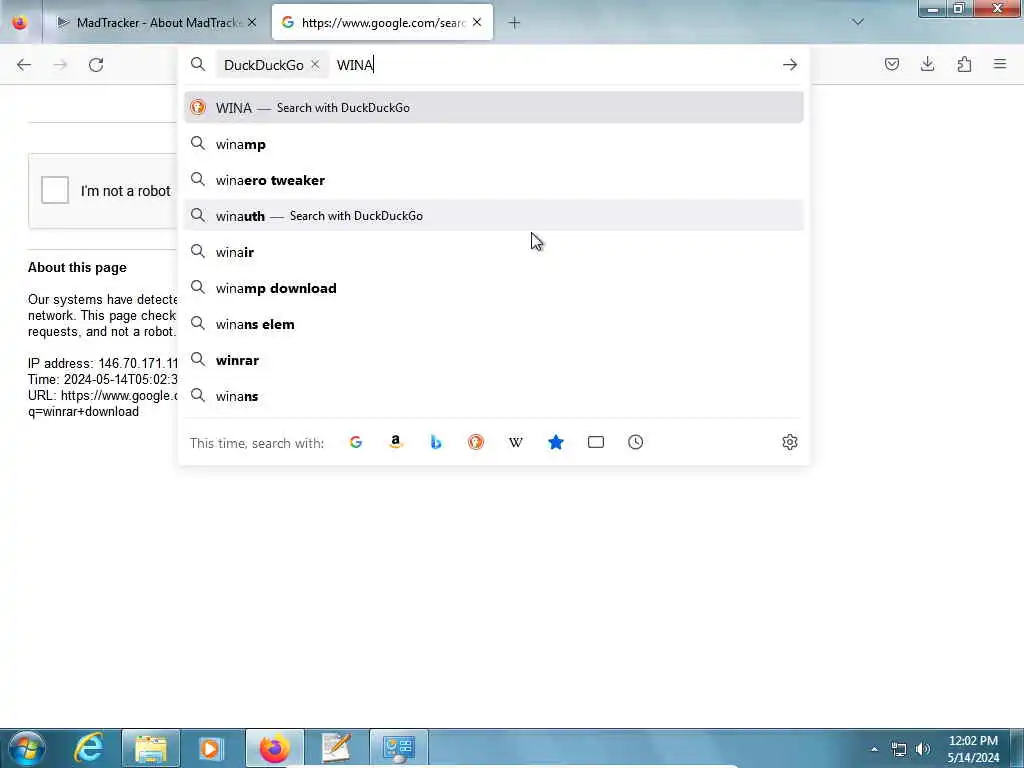Choose the winans suggestion

point(493,396)
